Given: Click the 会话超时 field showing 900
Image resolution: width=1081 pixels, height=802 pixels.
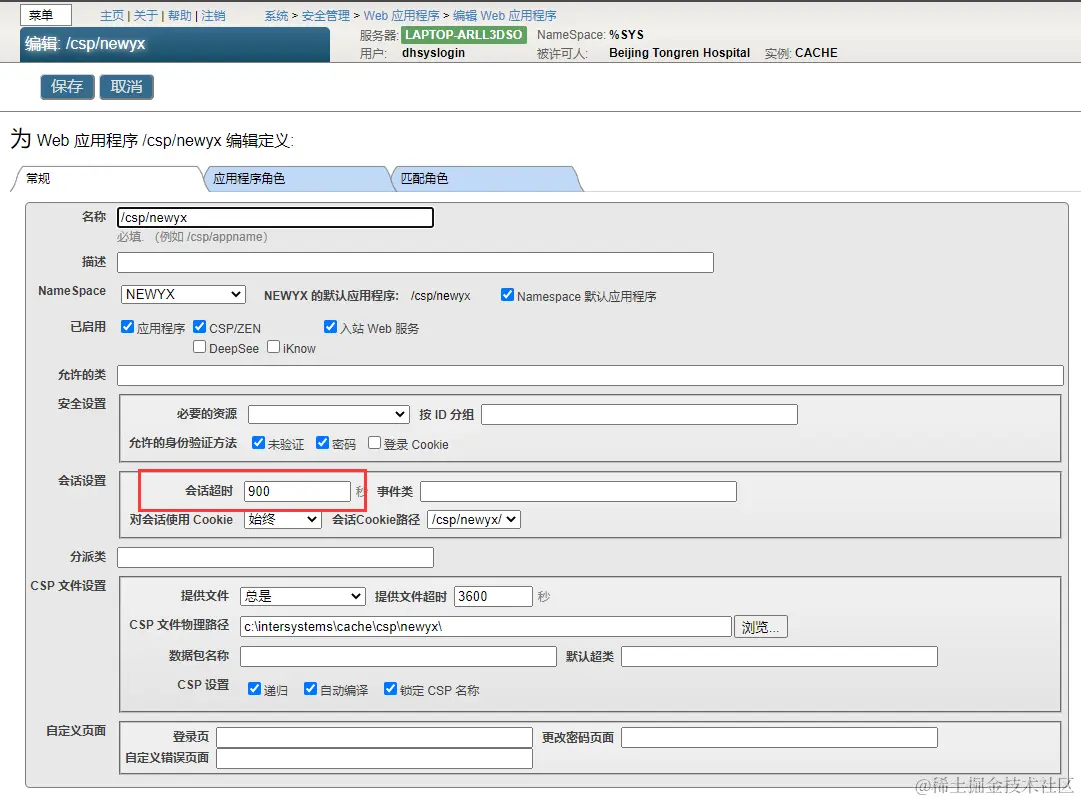Looking at the screenshot, I should click(x=297, y=491).
